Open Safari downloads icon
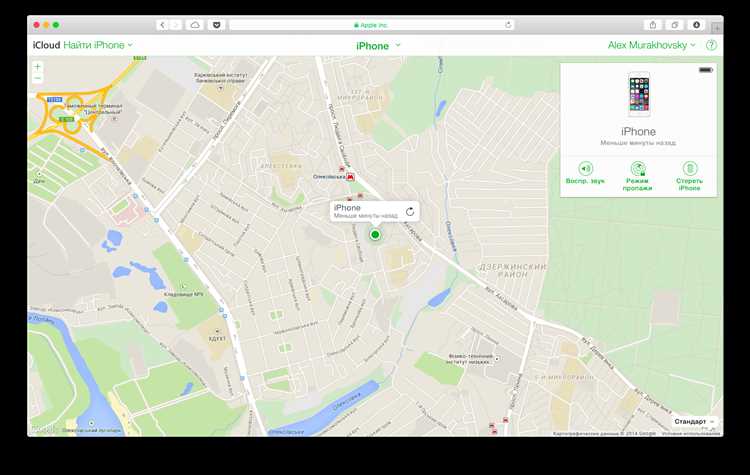Viewport: 750px width, 475px height. point(696,25)
